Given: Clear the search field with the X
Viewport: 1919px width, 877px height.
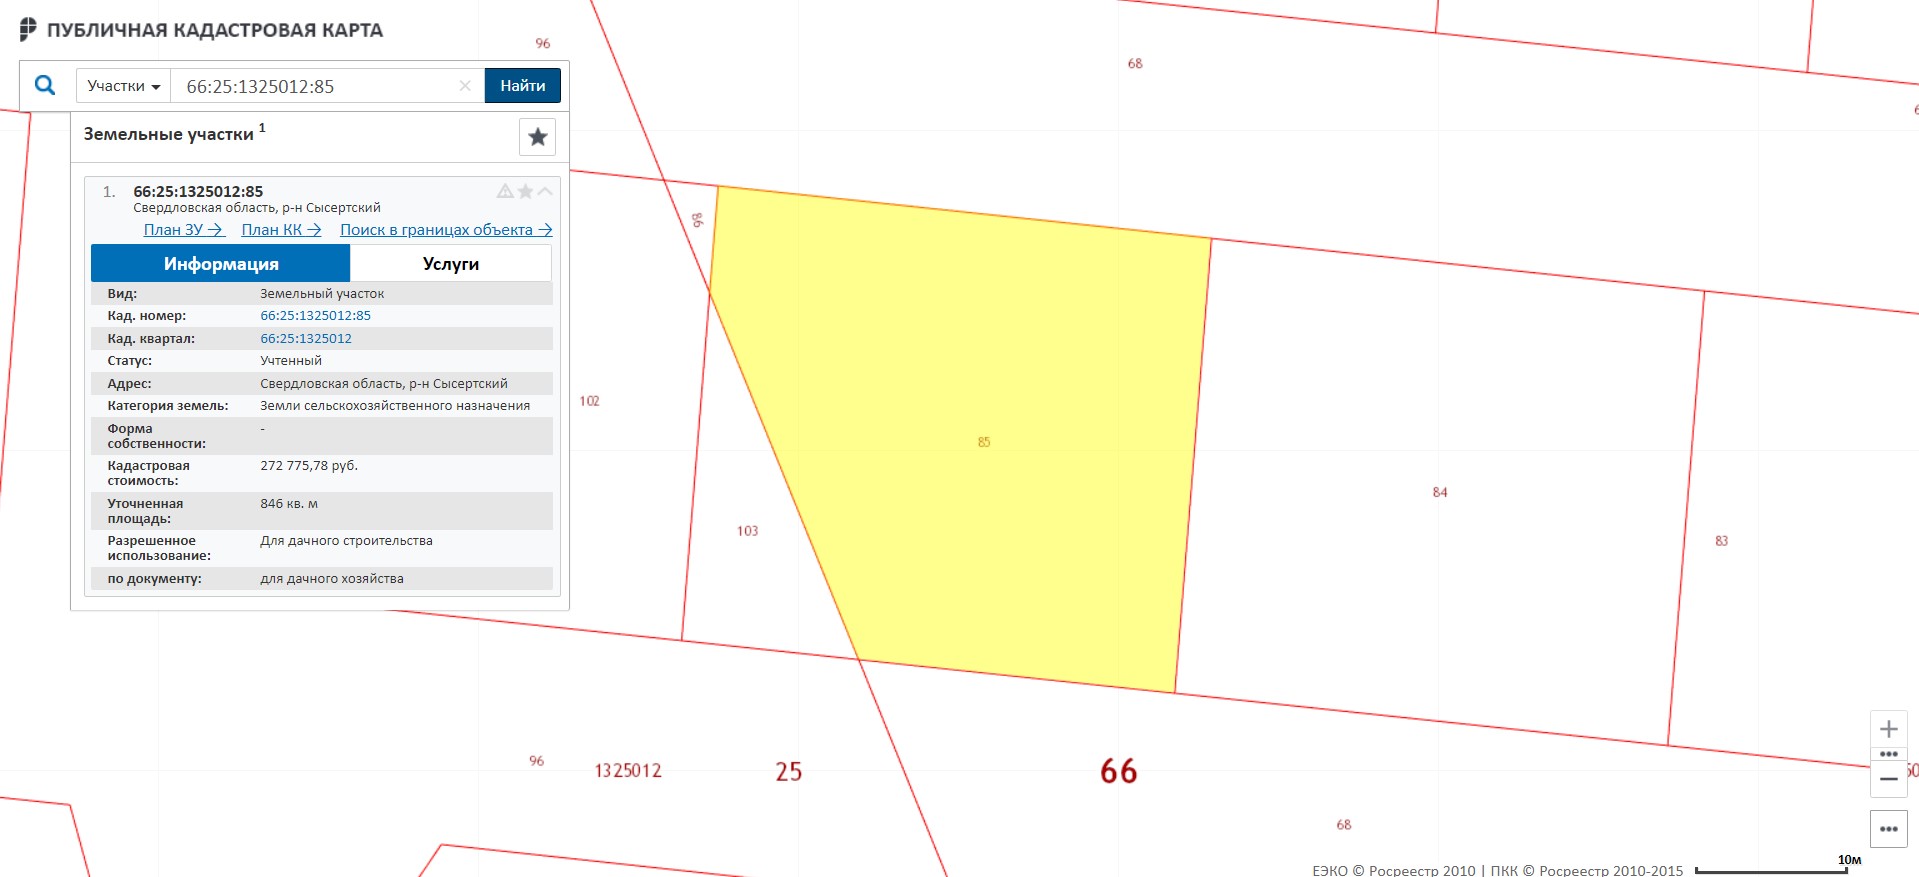Looking at the screenshot, I should 465,86.
